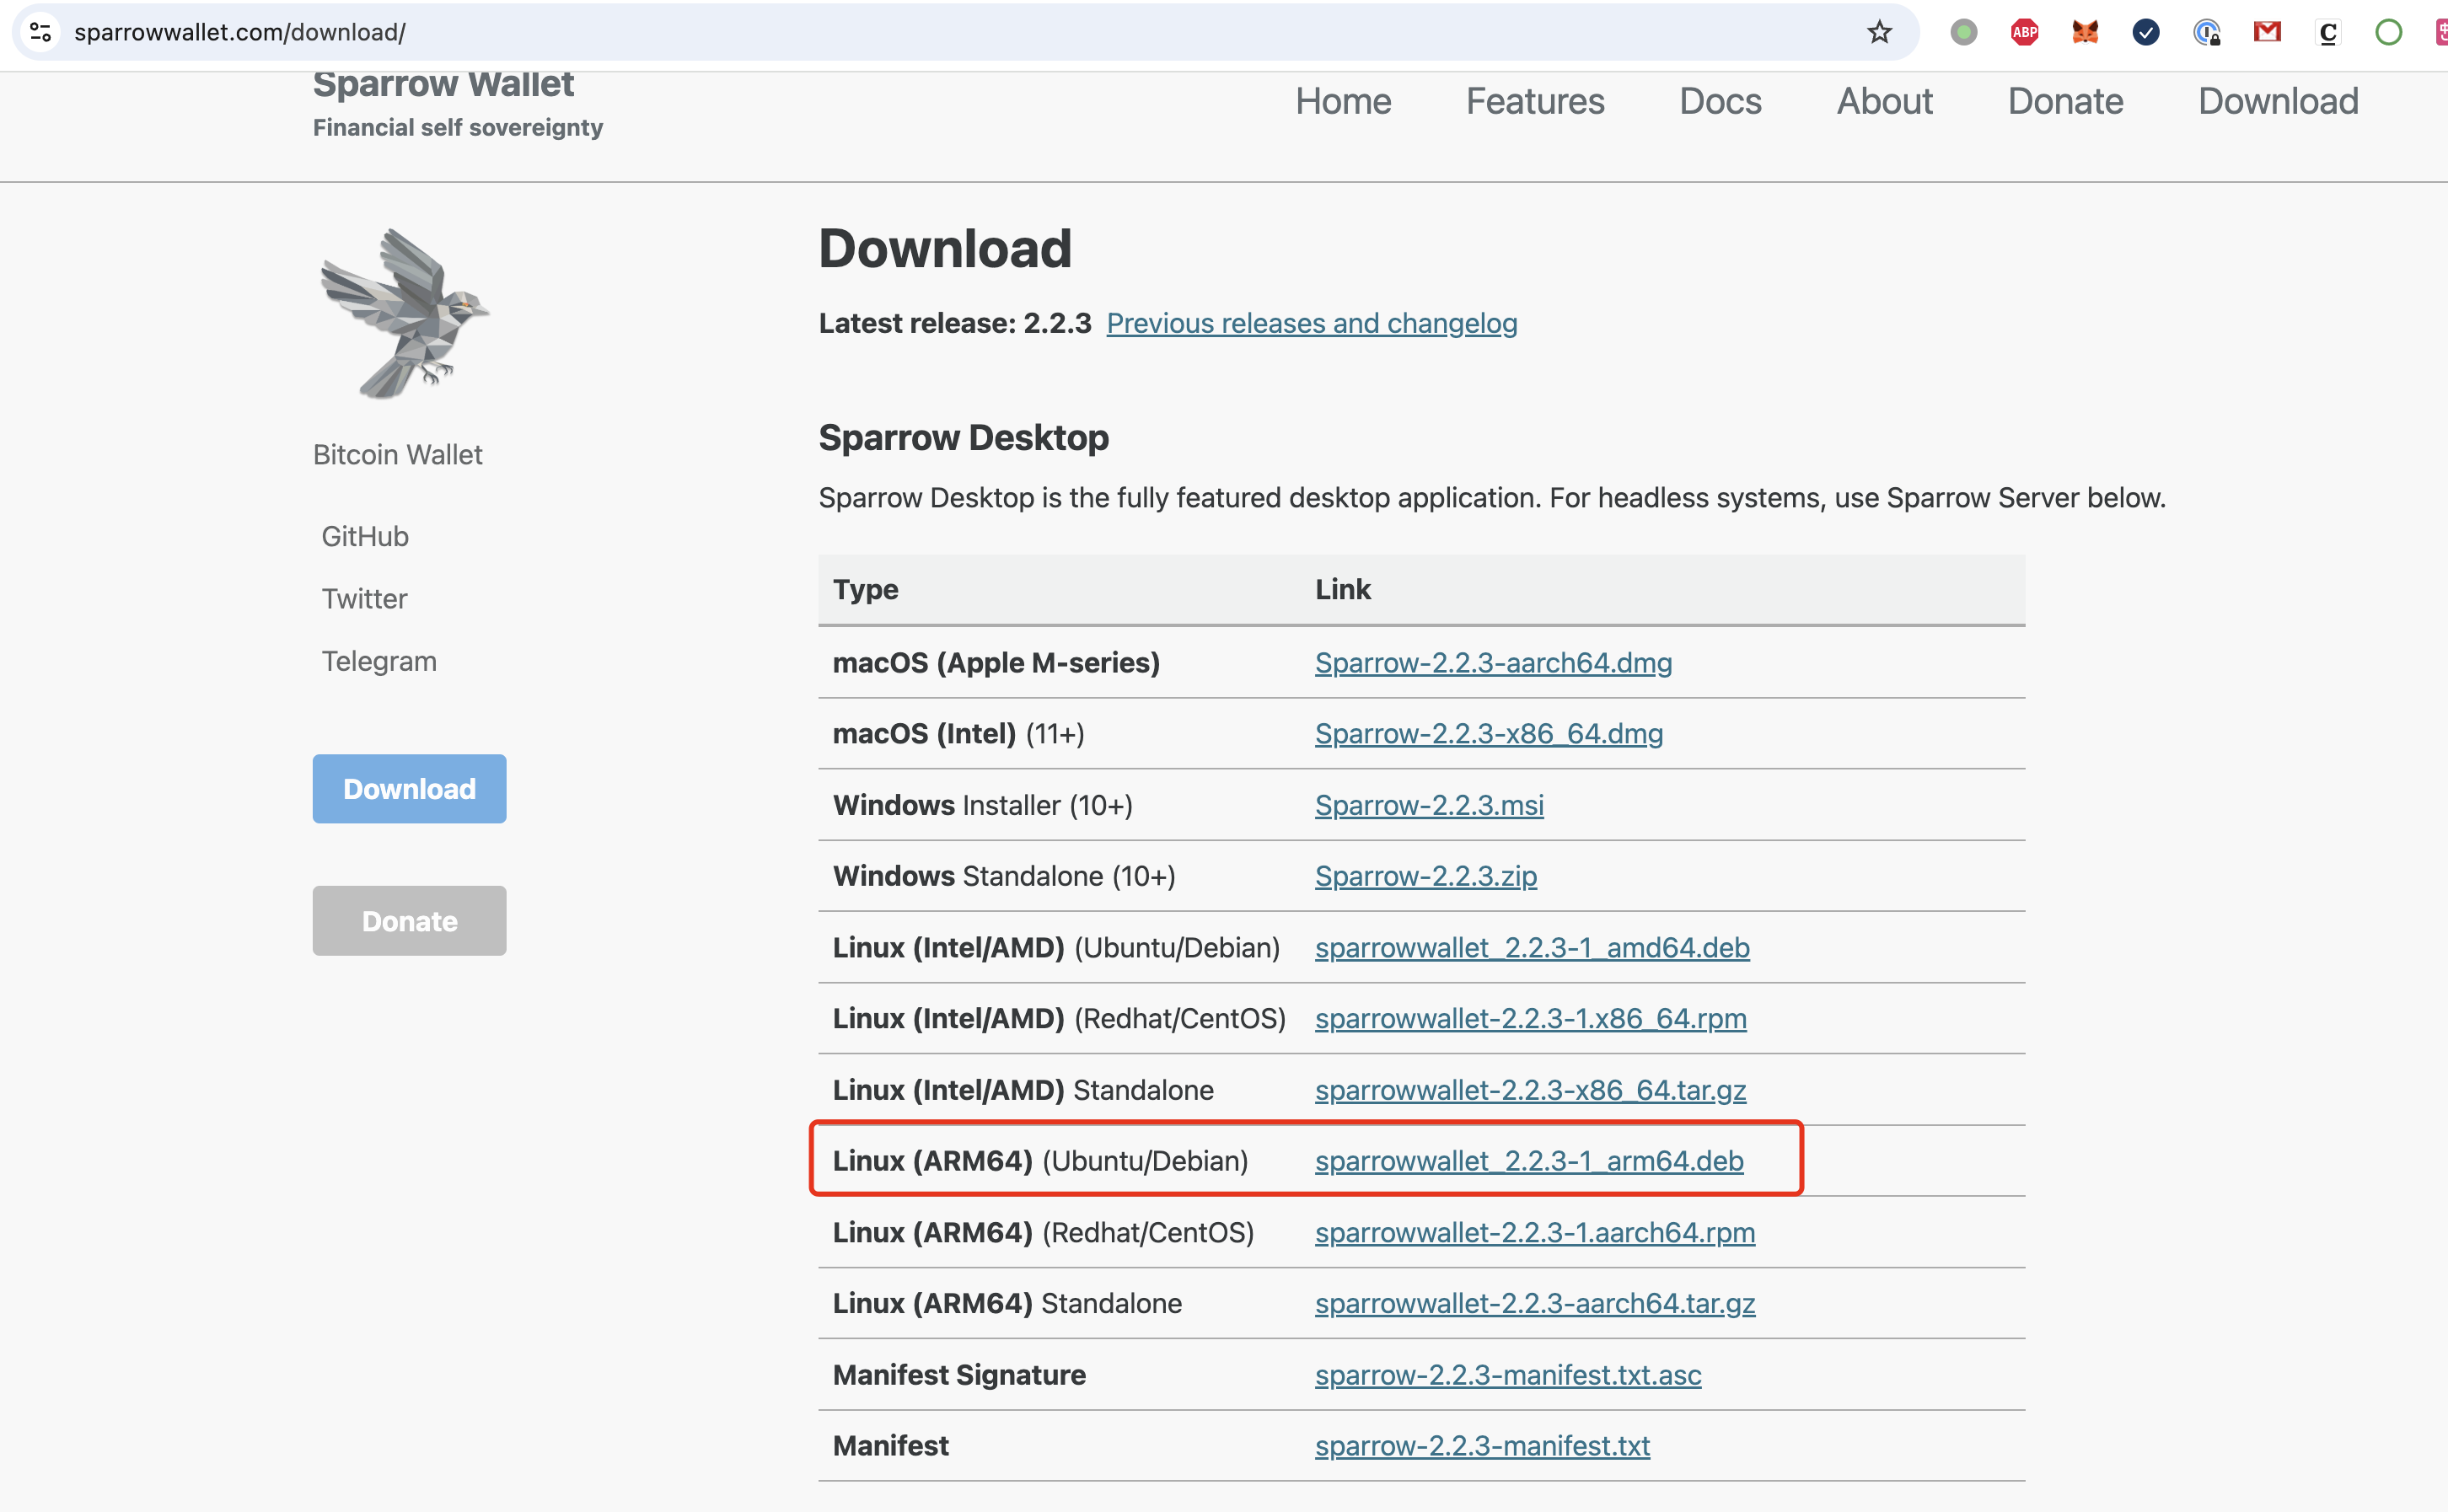This screenshot has height=1512, width=2448.
Task: Click 'Linux (Intel/AMD) (Redhat/CentOS)' cell
Action: click(x=1059, y=1018)
